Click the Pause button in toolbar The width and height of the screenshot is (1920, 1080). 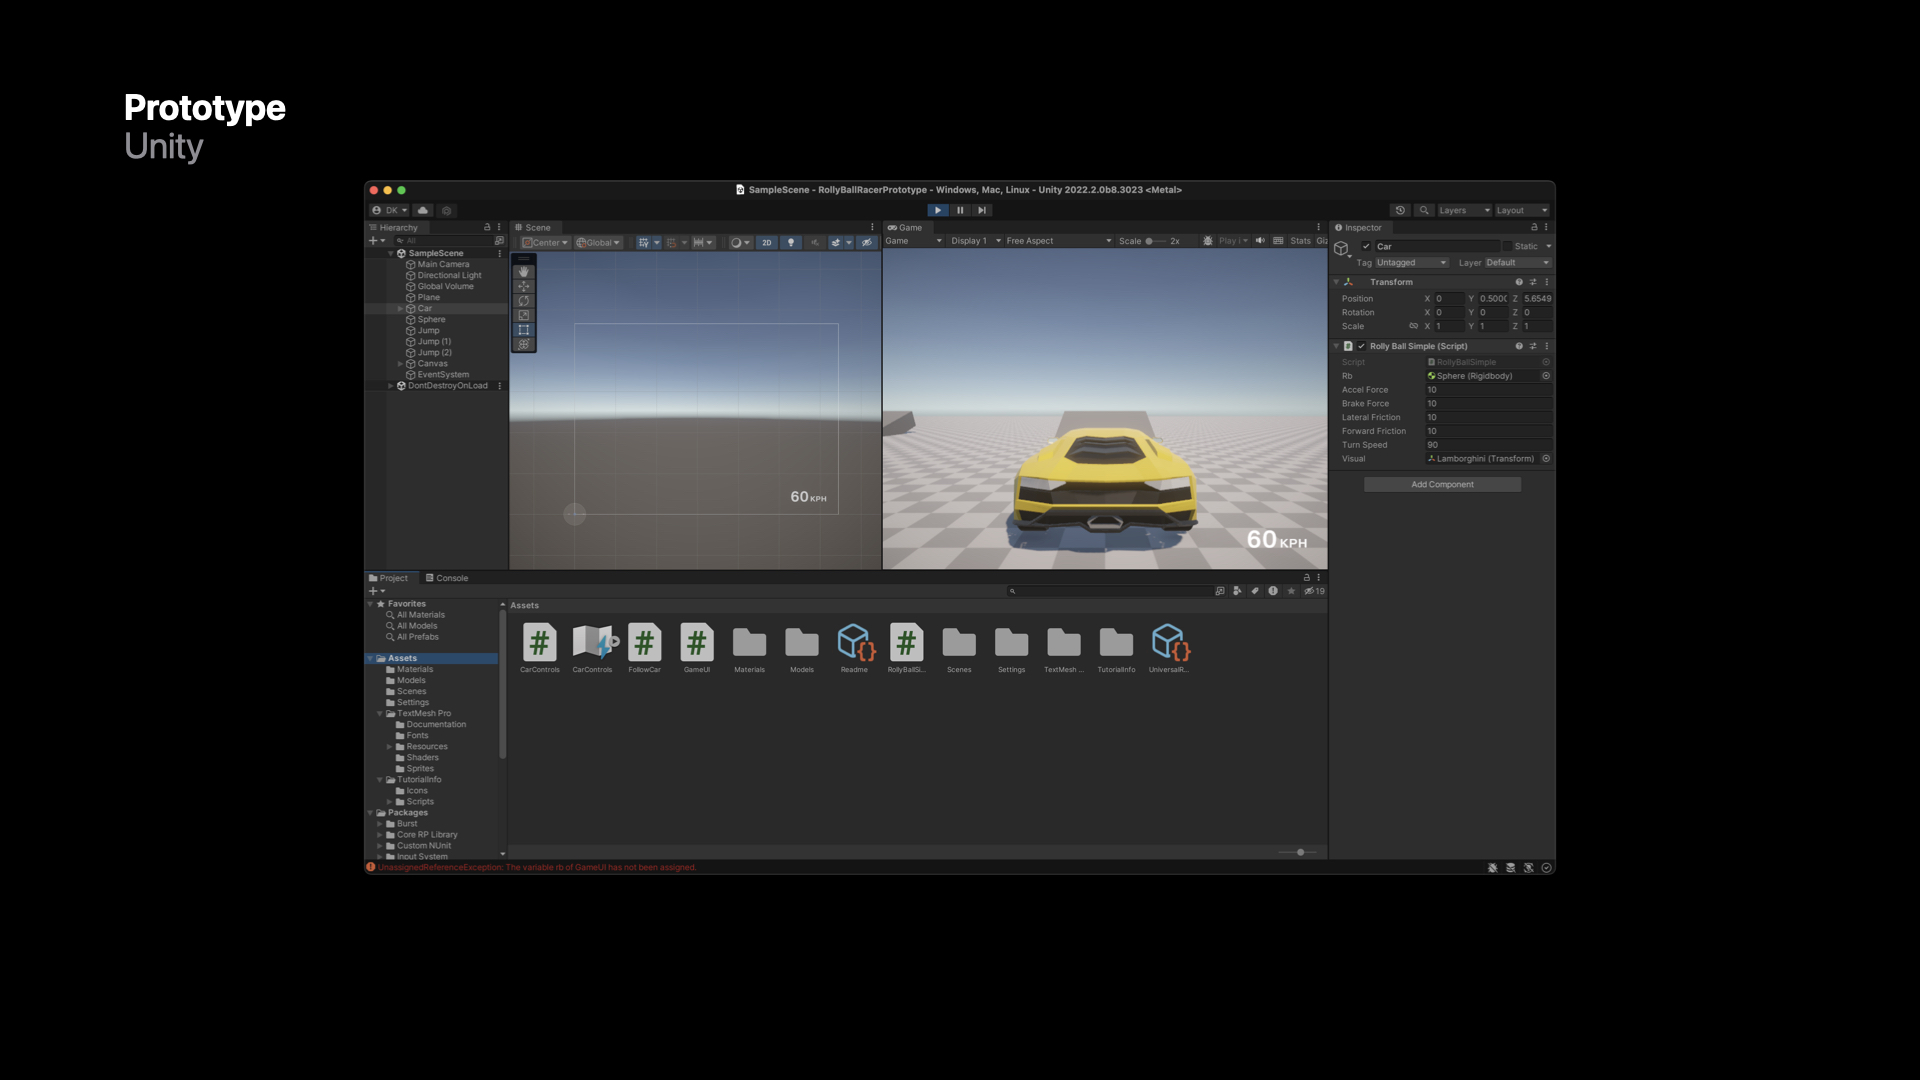[x=960, y=210]
